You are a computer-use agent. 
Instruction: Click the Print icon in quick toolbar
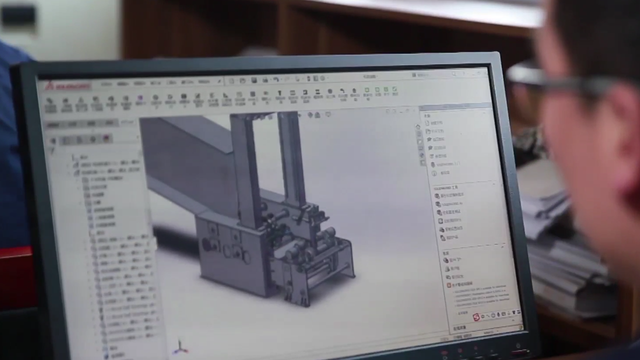pyautogui.click(x=265, y=80)
